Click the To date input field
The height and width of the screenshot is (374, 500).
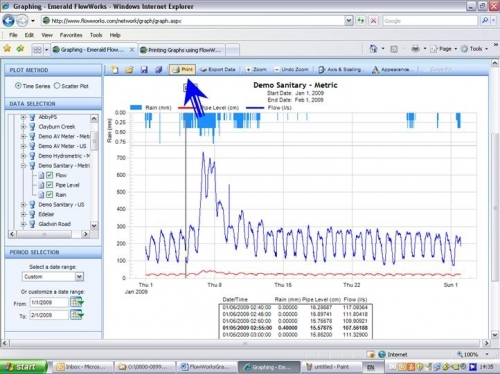pos(49,315)
